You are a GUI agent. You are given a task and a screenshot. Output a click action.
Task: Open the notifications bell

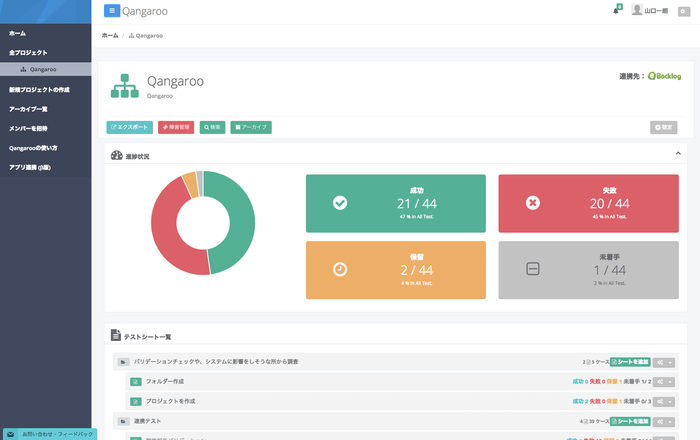616,11
